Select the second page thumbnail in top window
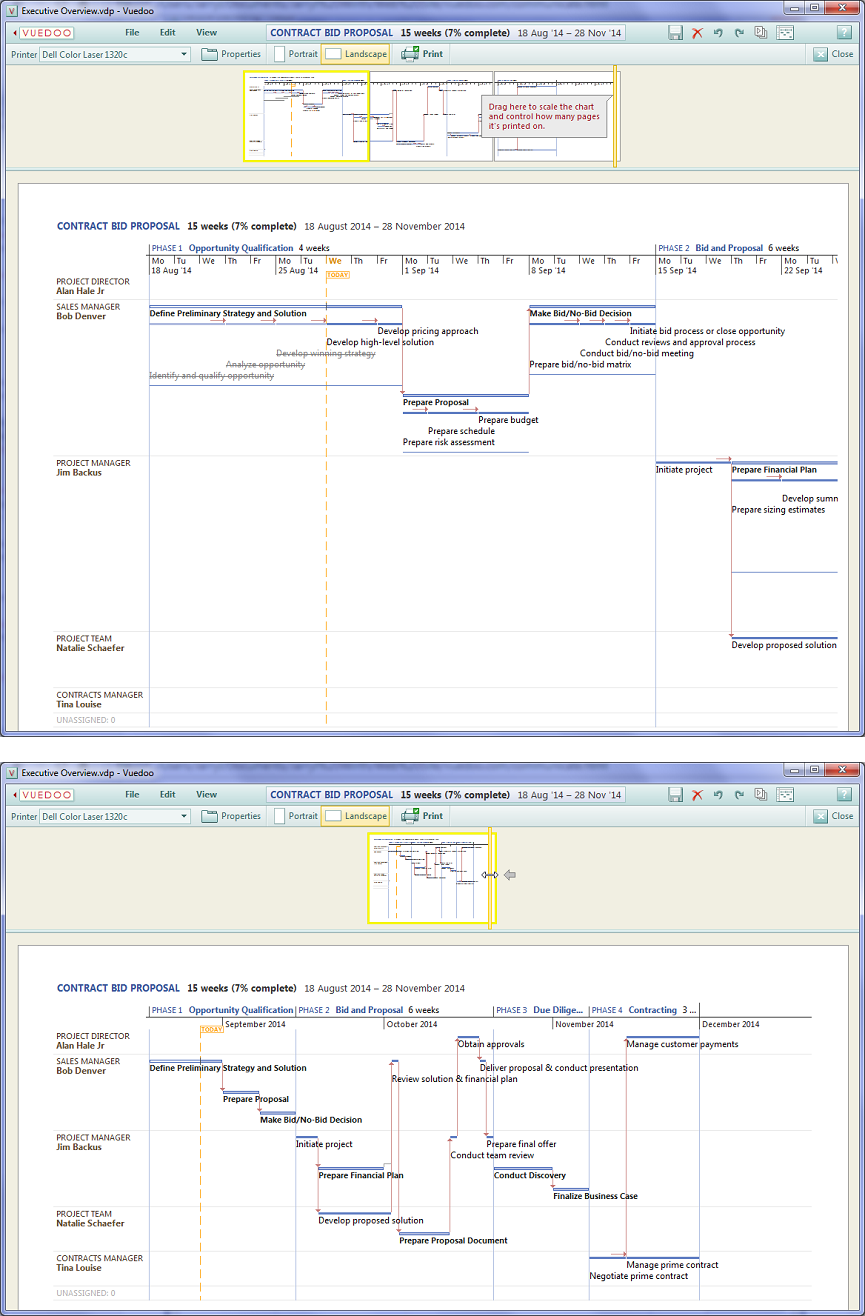865x1316 pixels. 431,116
